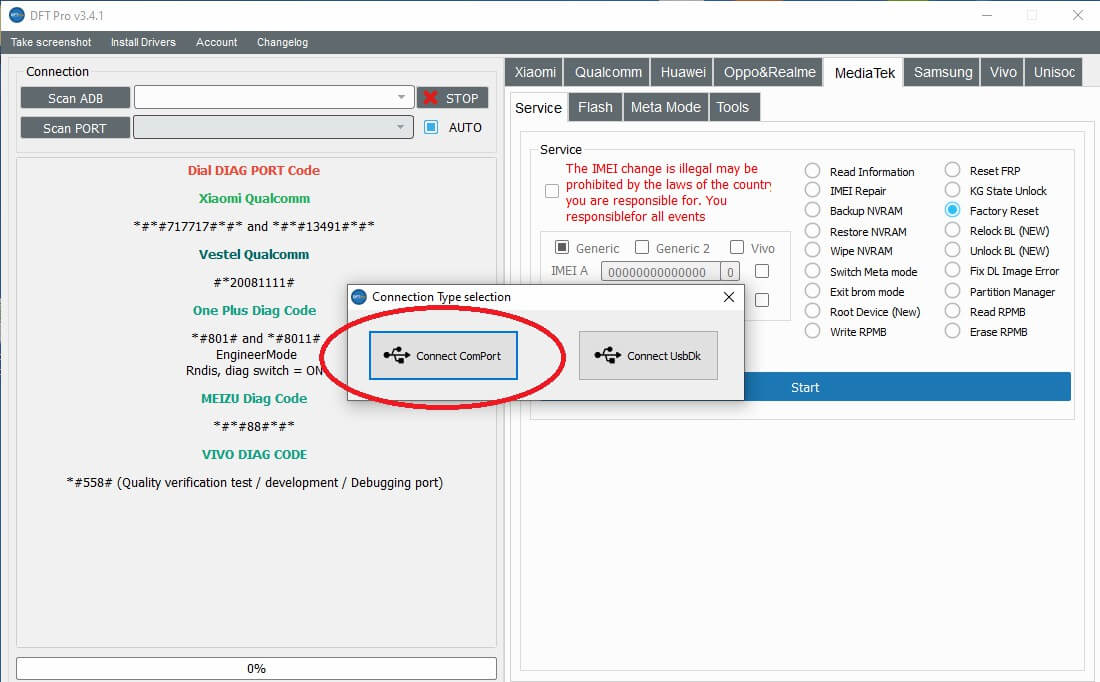Screen dimensions: 1100x682
Task: Open the Account menu
Action: 217,42
